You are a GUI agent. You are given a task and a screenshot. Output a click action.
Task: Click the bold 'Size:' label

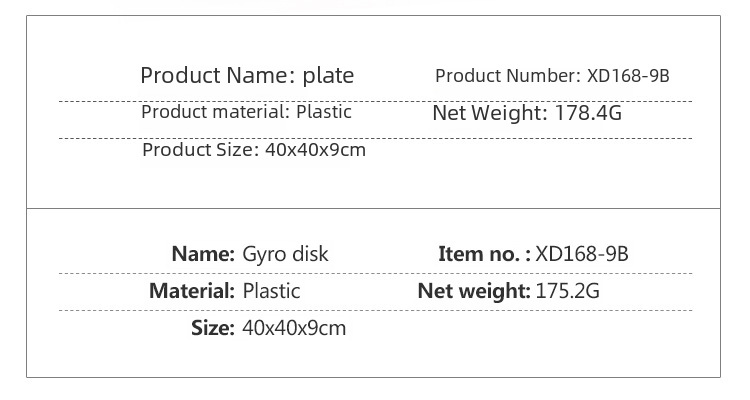(x=213, y=328)
